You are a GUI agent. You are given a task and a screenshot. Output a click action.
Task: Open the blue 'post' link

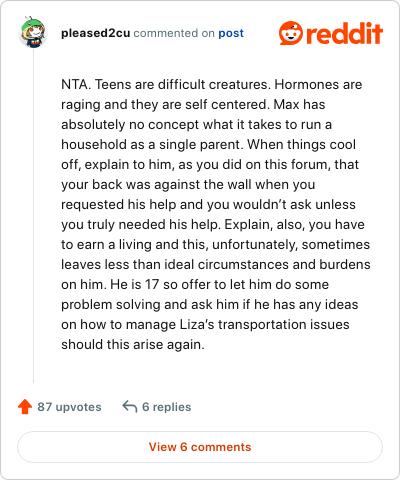(231, 33)
